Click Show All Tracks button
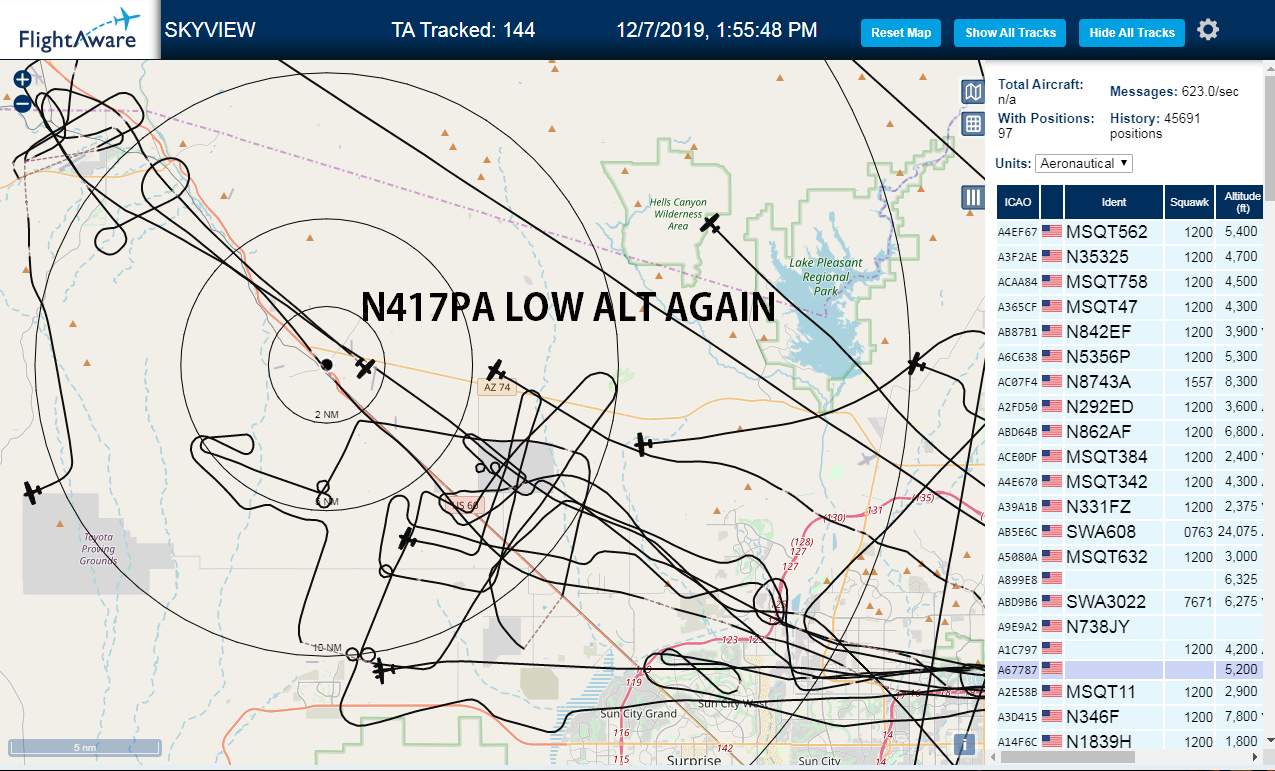Image resolution: width=1275 pixels, height=771 pixels. tap(1010, 33)
